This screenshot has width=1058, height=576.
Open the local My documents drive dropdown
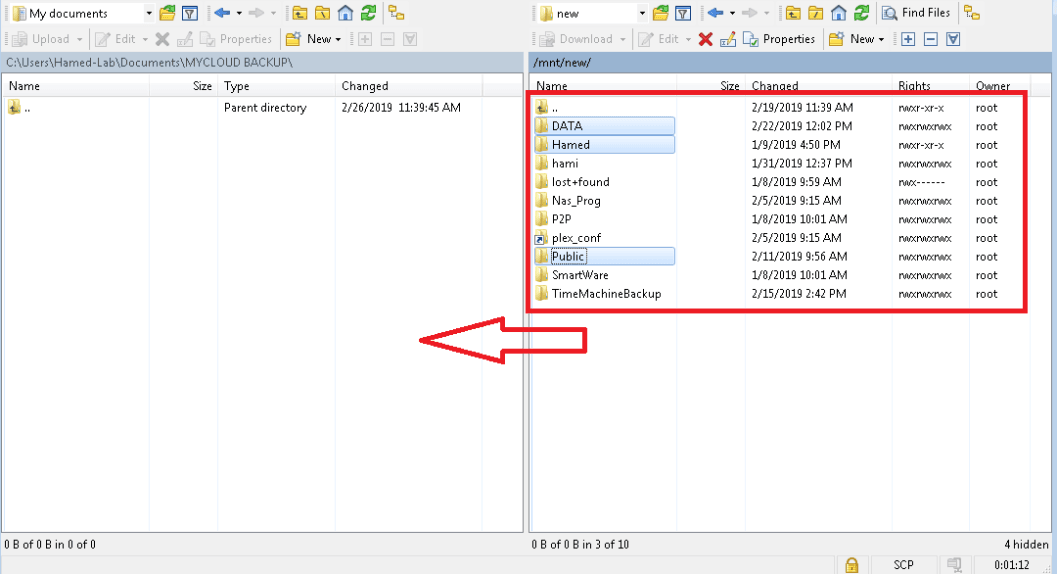[149, 13]
